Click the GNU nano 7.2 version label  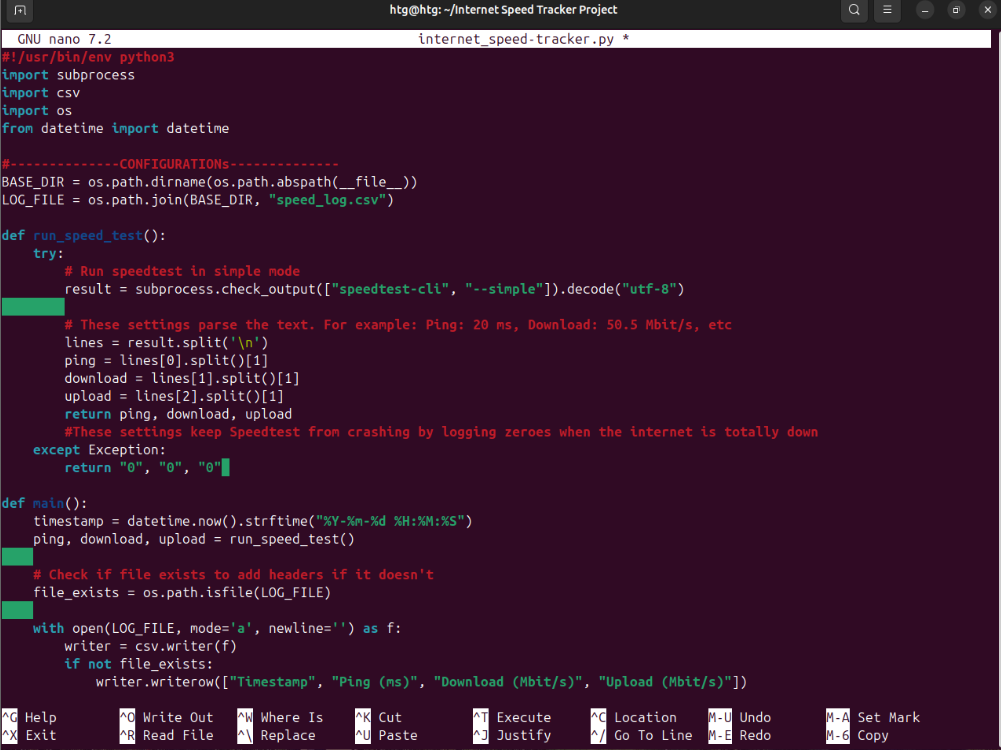[x=64, y=39]
